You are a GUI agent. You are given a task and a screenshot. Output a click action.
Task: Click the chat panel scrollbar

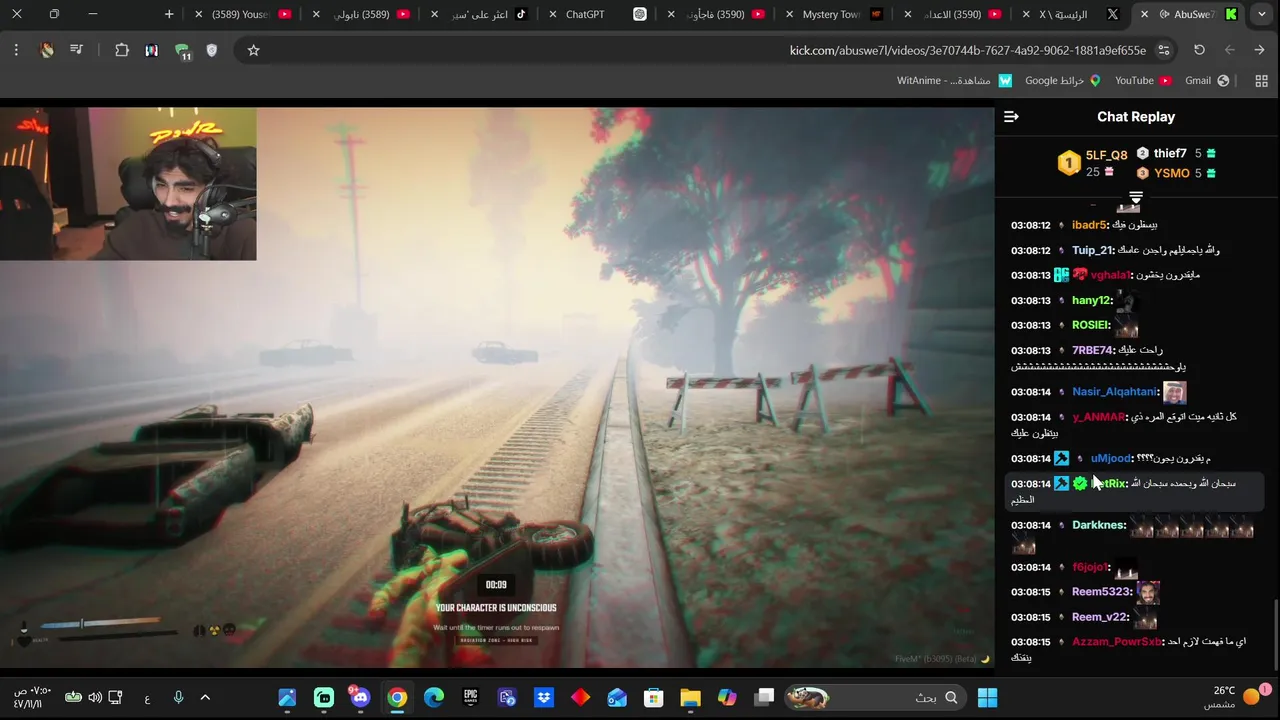pyautogui.click(x=1275, y=635)
